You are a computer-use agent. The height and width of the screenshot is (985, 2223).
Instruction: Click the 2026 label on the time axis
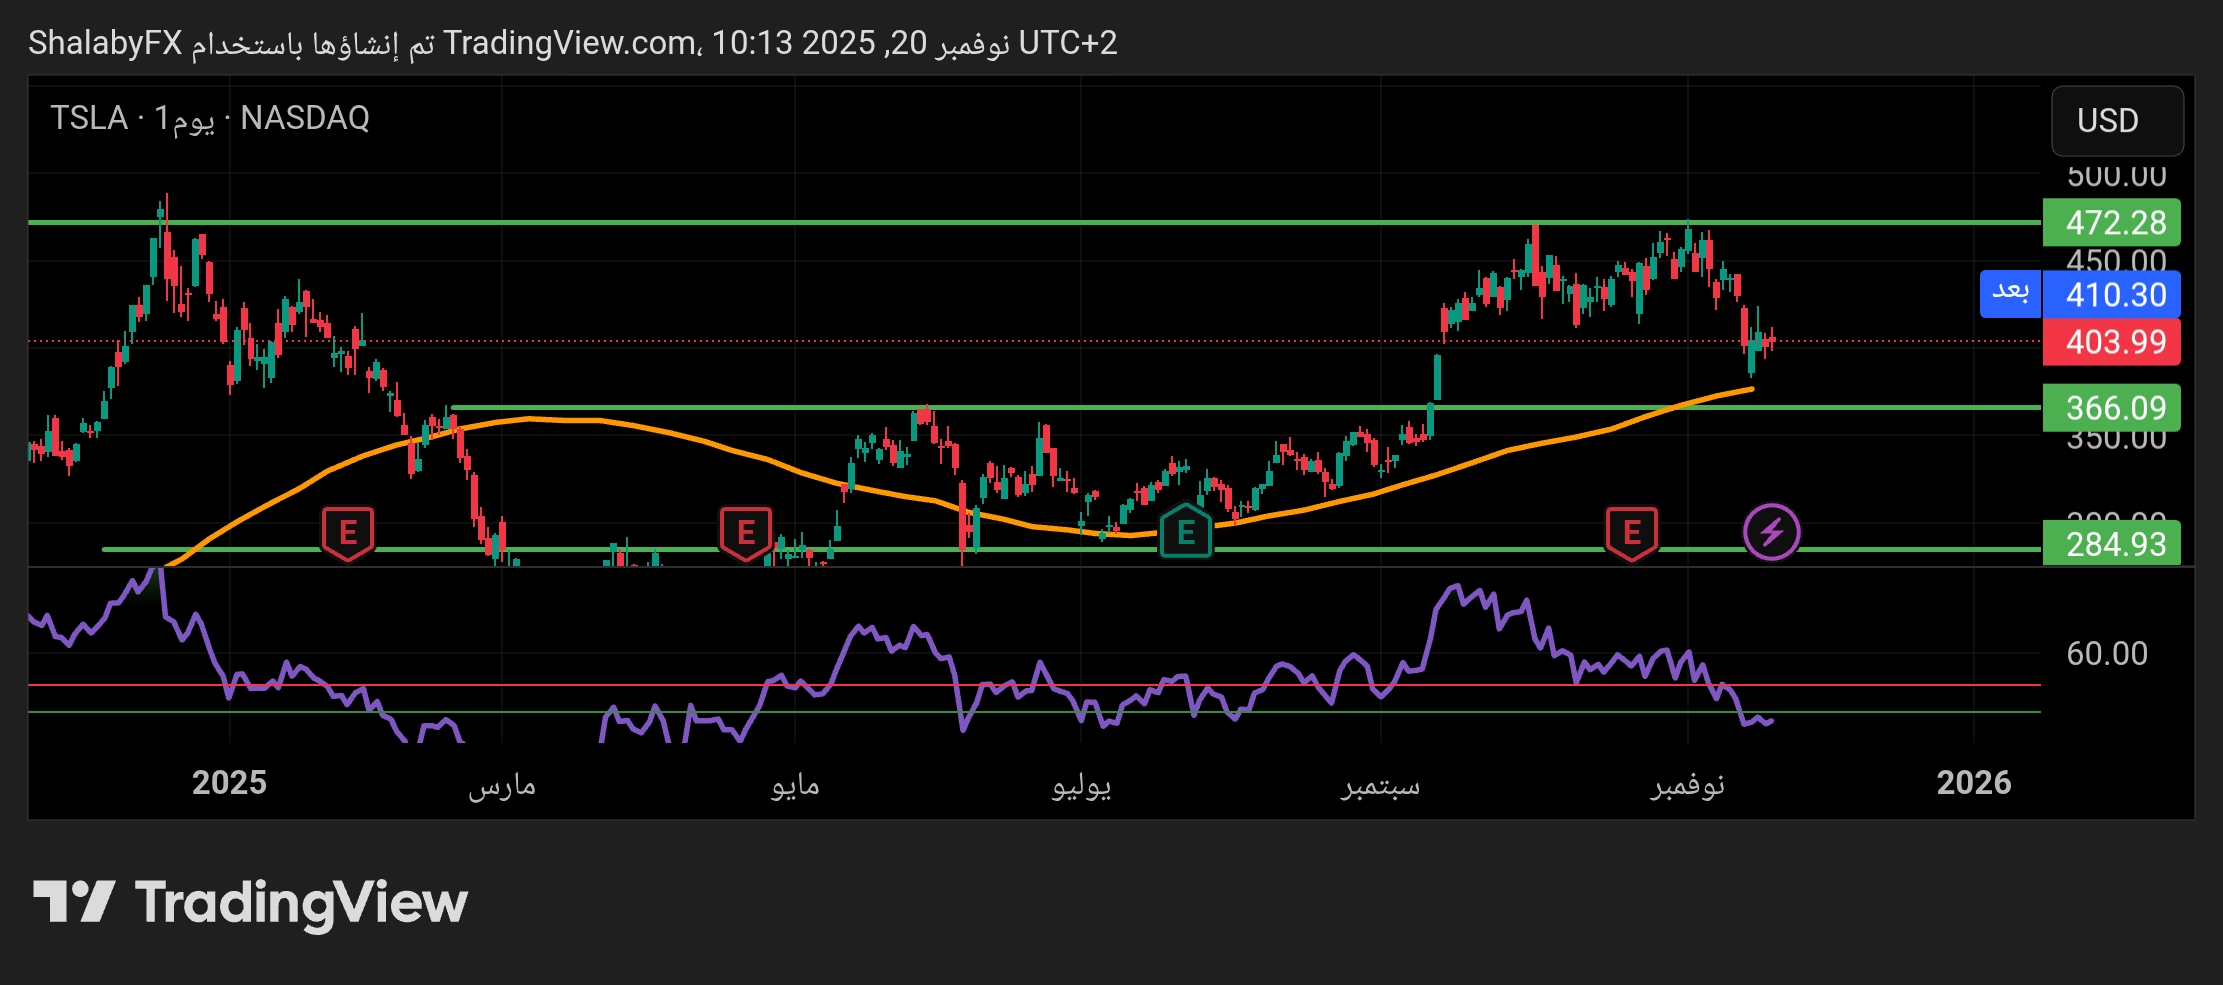coord(1973,782)
